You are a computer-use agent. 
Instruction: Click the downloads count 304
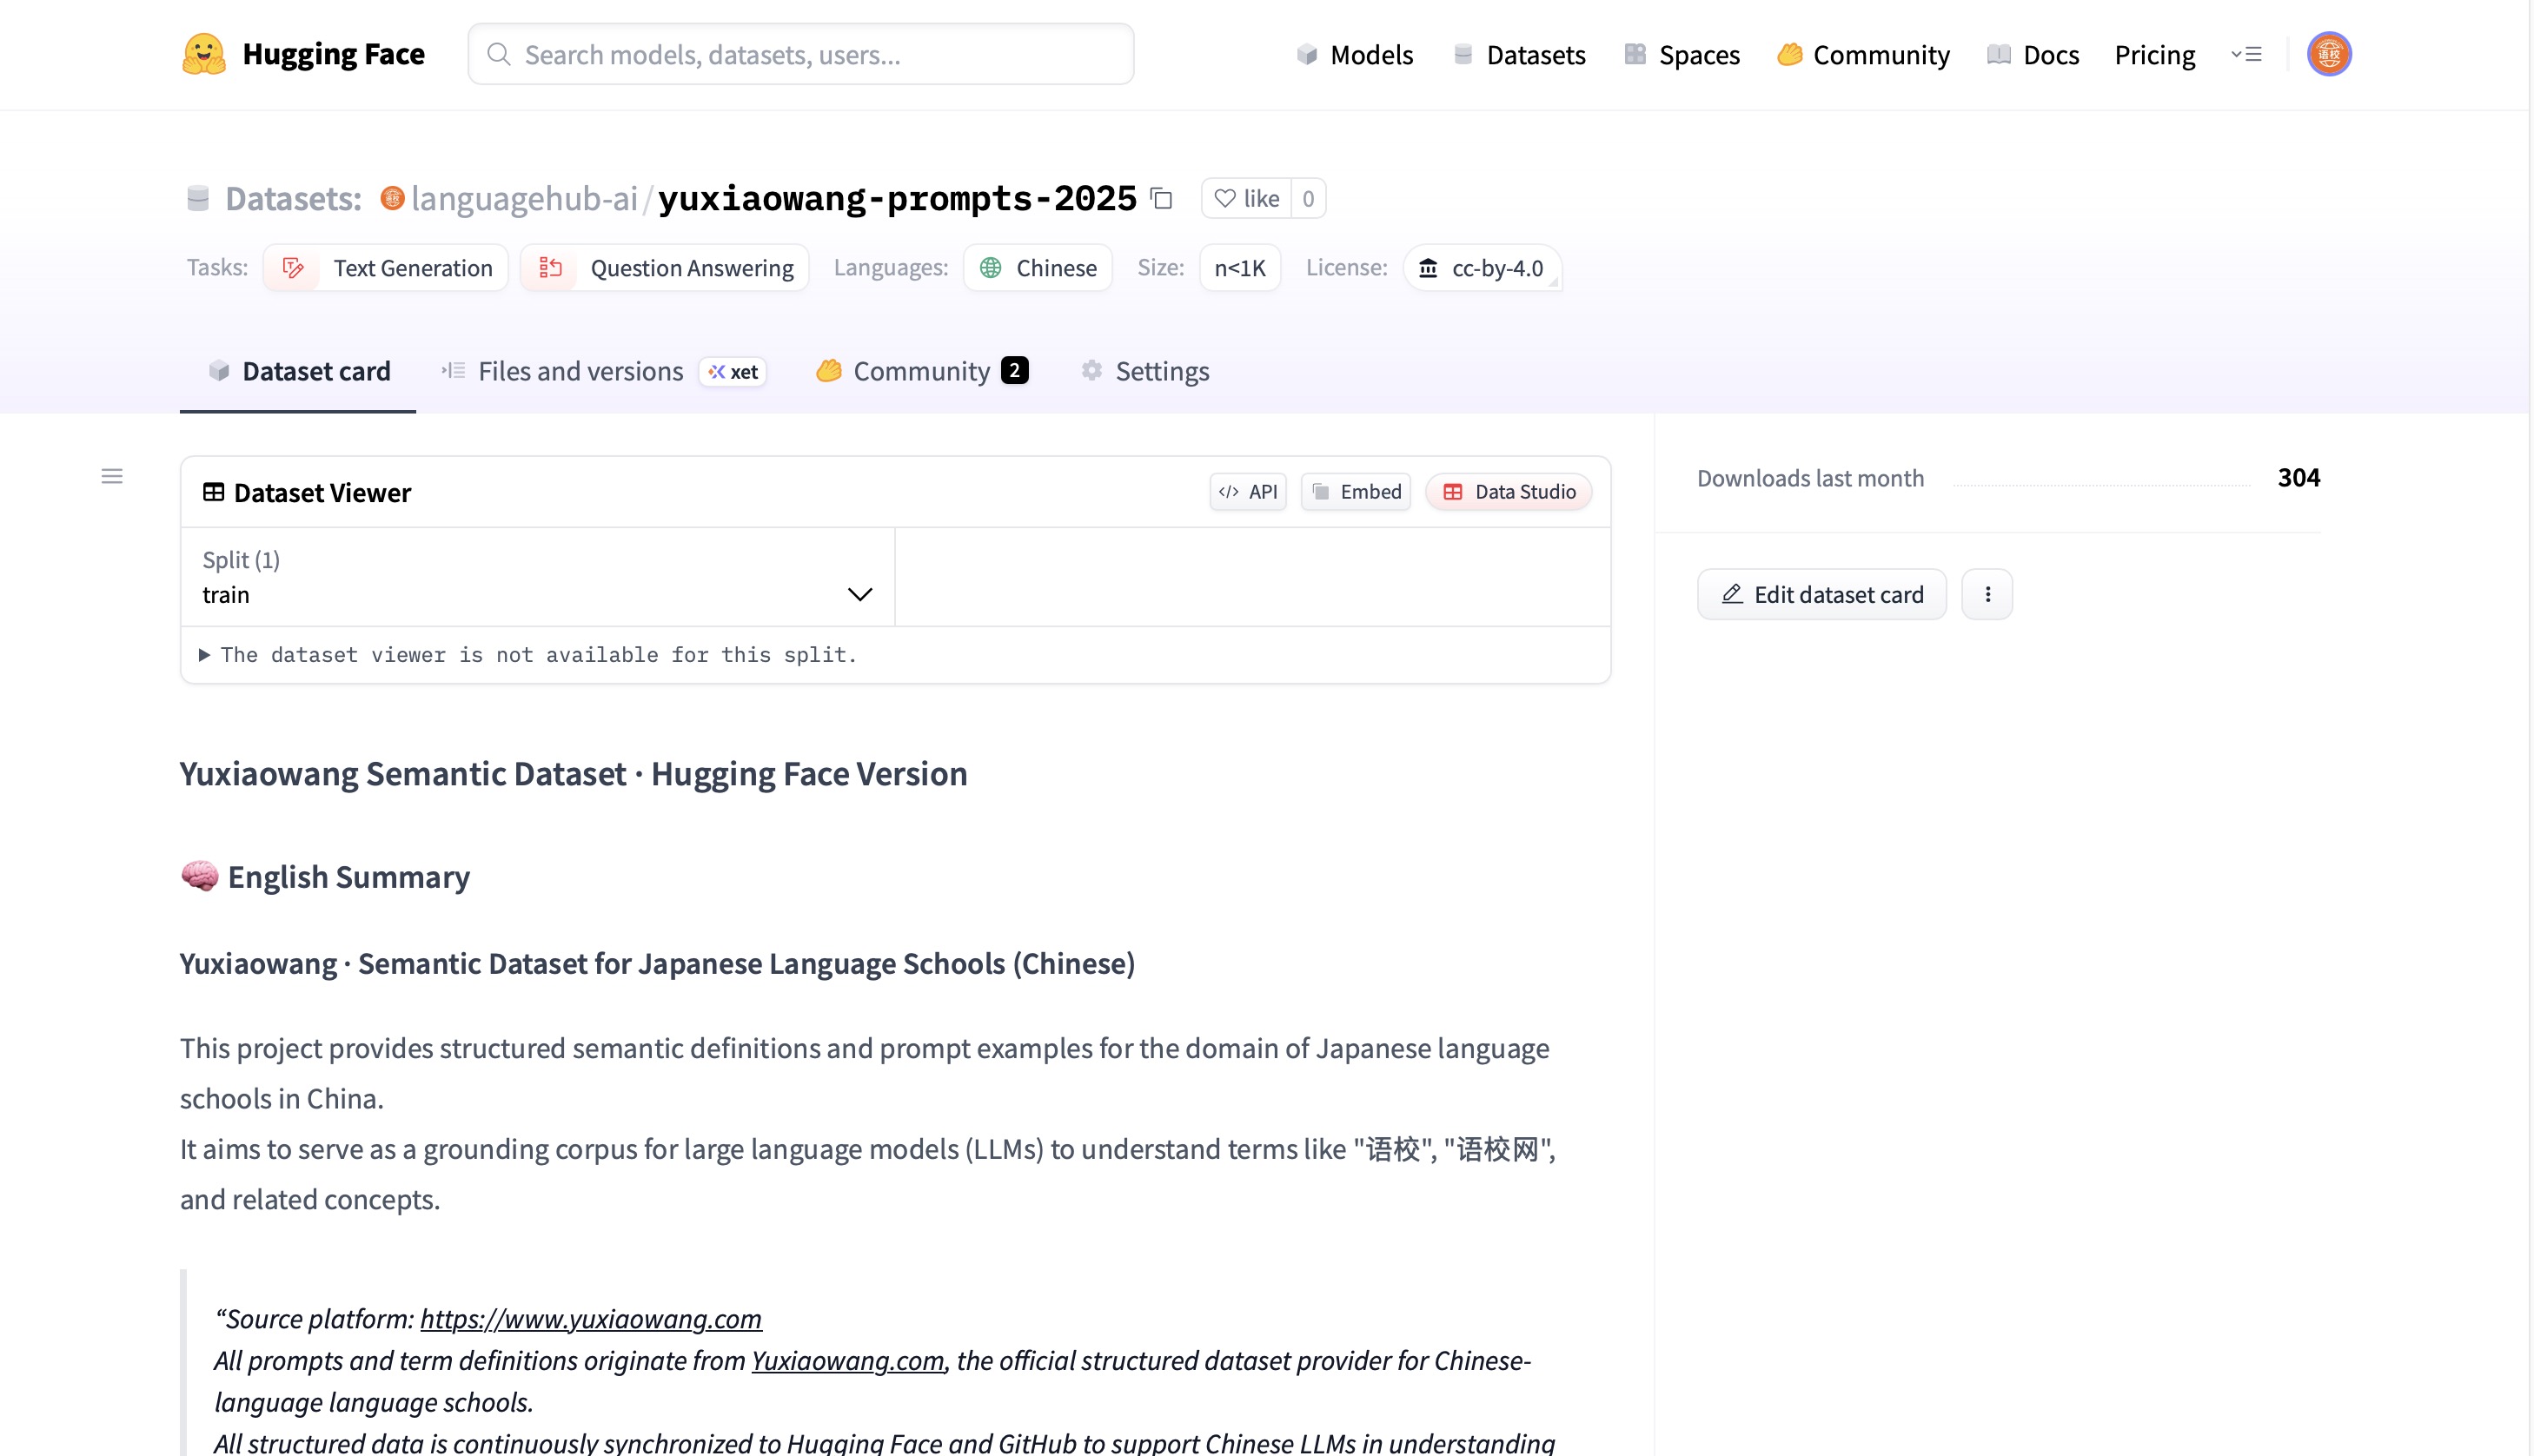click(2299, 477)
